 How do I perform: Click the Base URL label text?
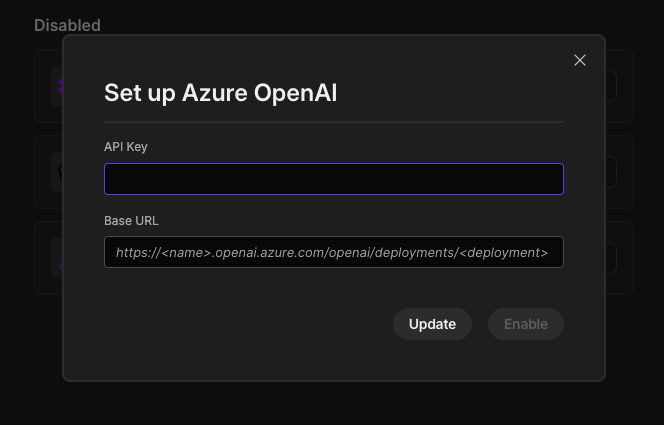[x=131, y=221]
